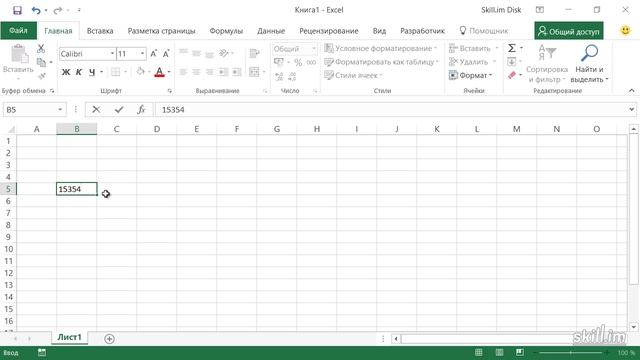
Task: Cut selection with the scissors icon
Action: click(x=41, y=49)
